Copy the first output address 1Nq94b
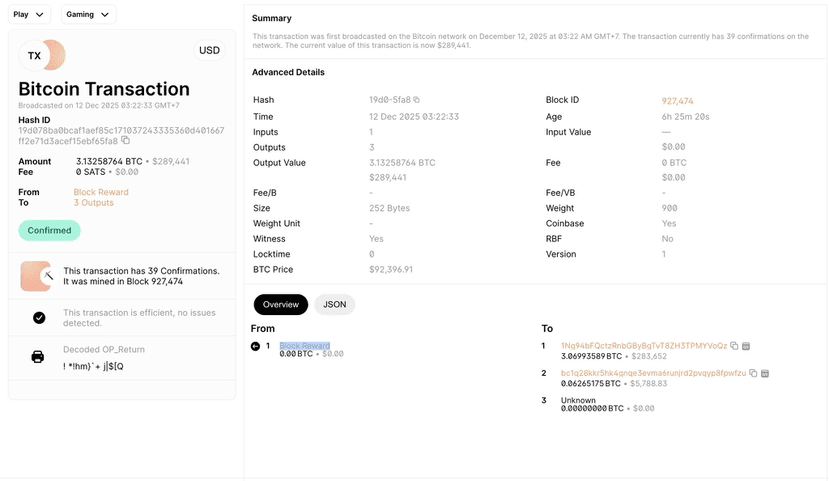The height and width of the screenshot is (481, 829). (734, 346)
